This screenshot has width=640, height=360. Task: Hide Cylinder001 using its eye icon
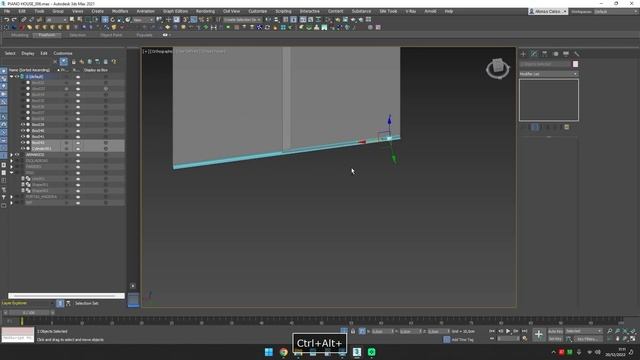point(23,149)
